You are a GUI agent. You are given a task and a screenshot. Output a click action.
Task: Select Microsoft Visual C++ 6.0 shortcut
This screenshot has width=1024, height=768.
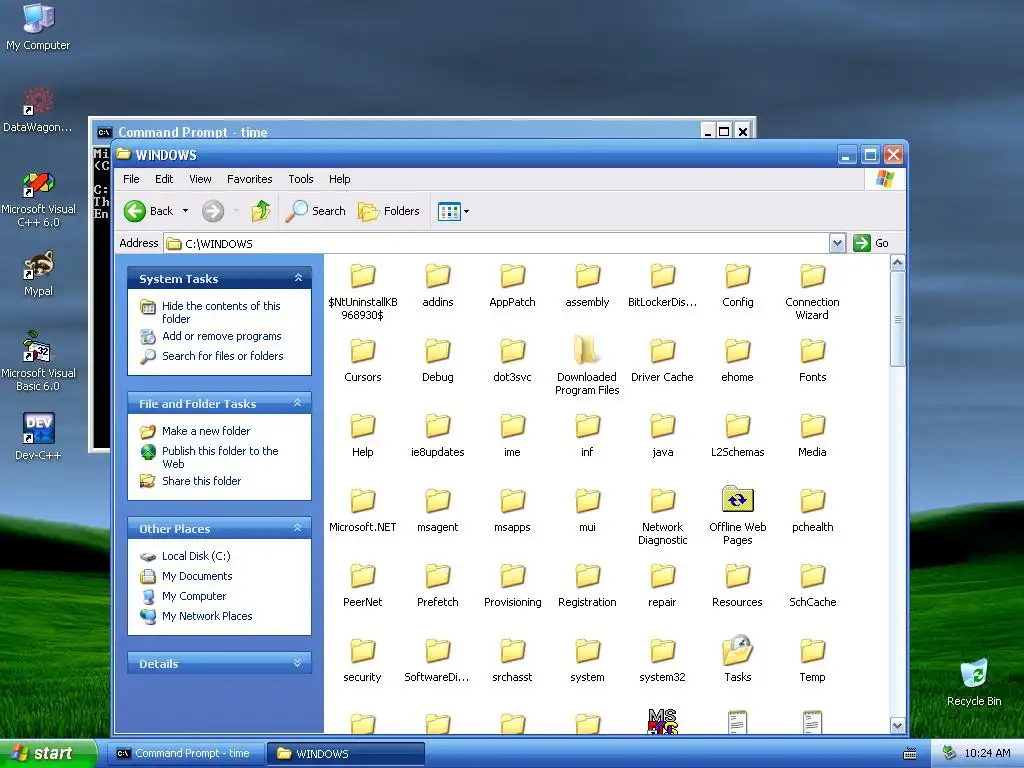tap(38, 199)
